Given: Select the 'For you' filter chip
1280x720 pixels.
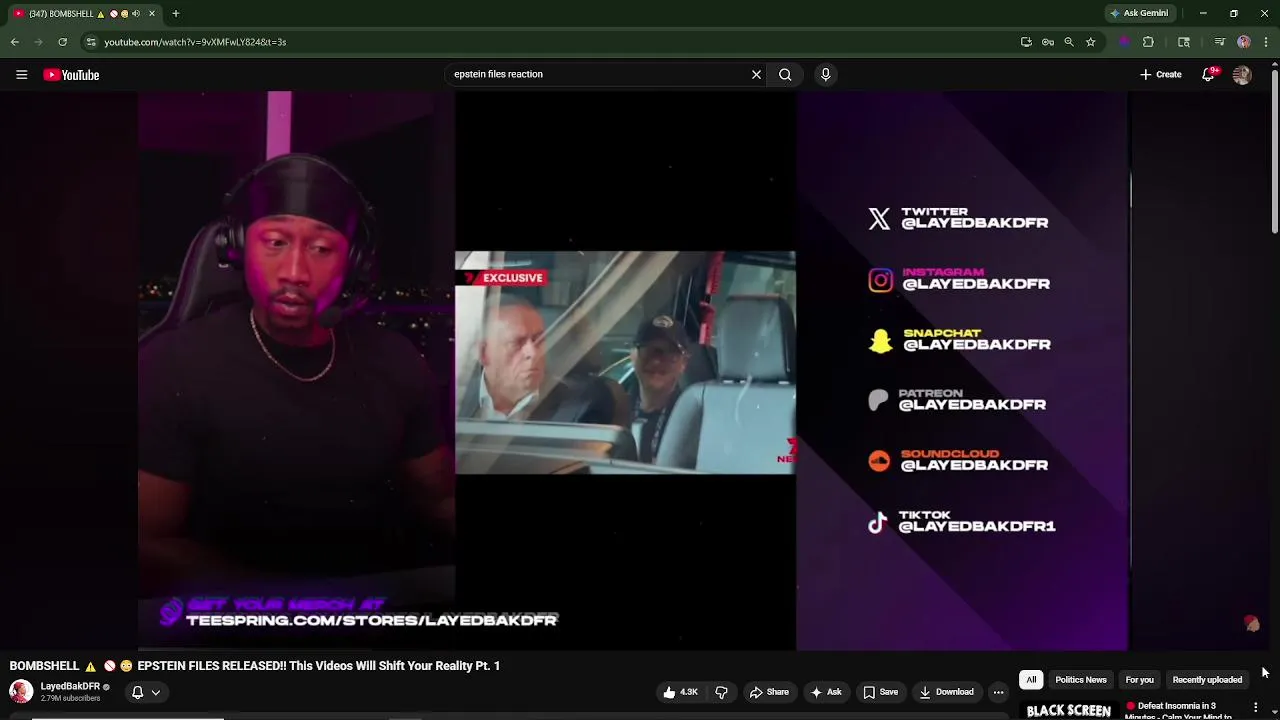Looking at the screenshot, I should (x=1139, y=680).
